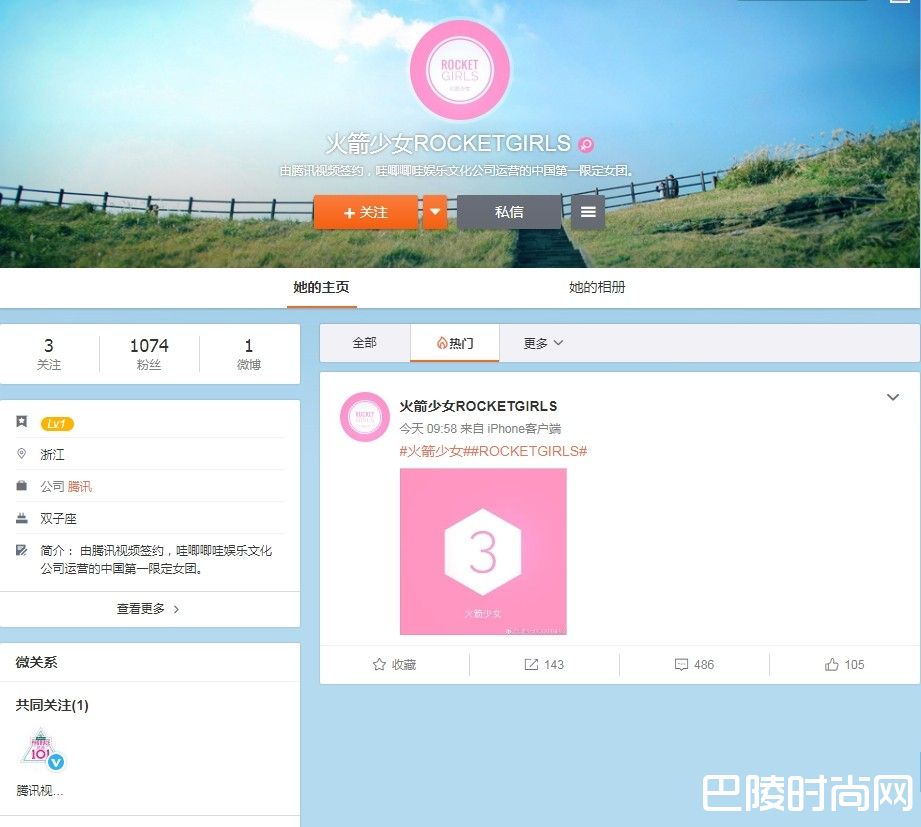Open the 更多 filter dropdown
This screenshot has height=827, width=921.
[x=543, y=343]
